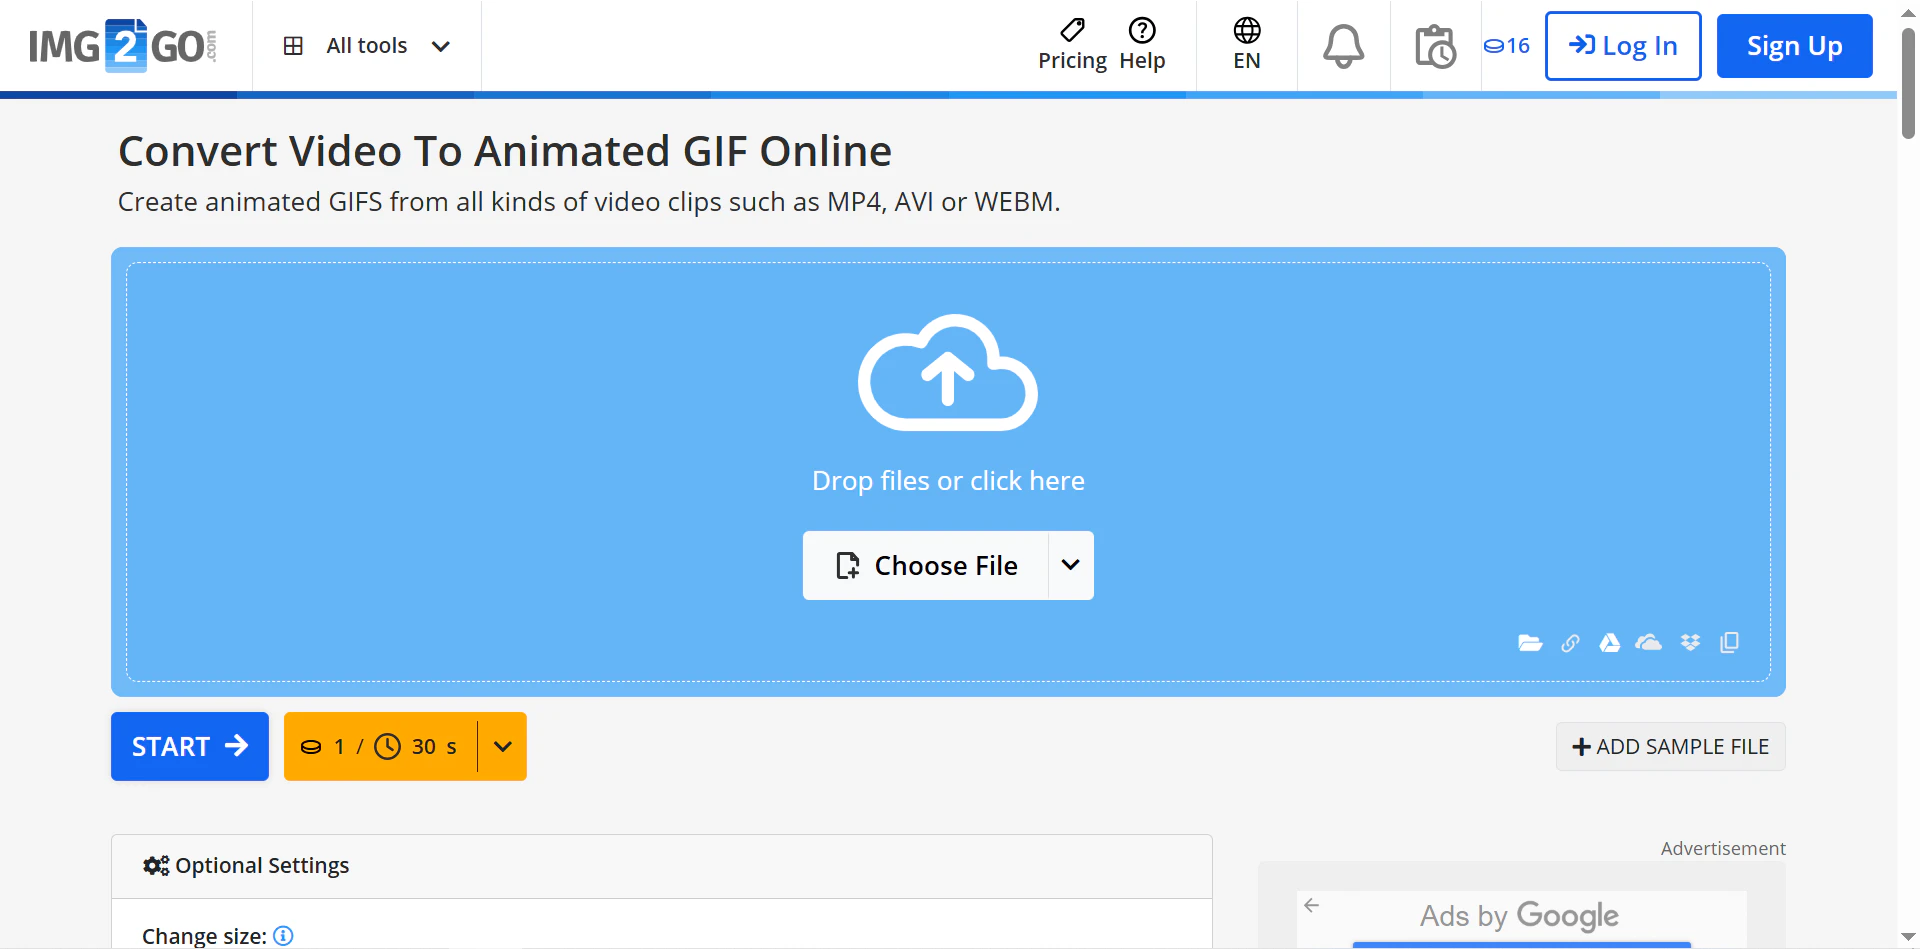Start the GIF conversion
Viewport: 1920px width, 949px height.
(x=189, y=746)
